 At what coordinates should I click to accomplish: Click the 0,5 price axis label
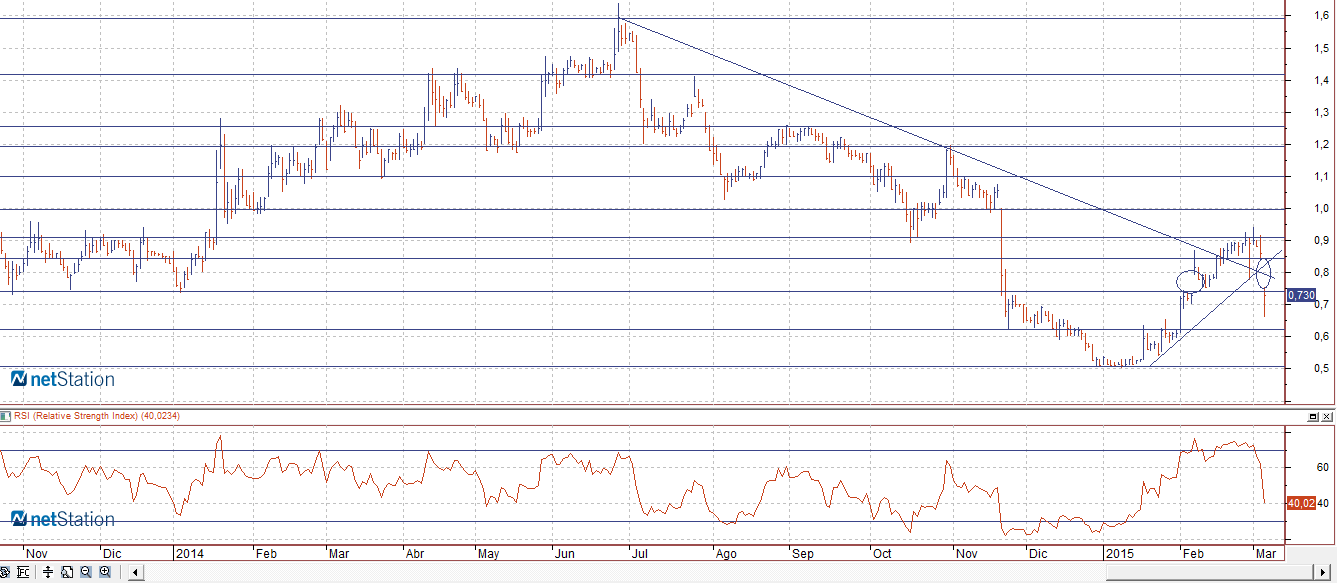tap(1321, 368)
